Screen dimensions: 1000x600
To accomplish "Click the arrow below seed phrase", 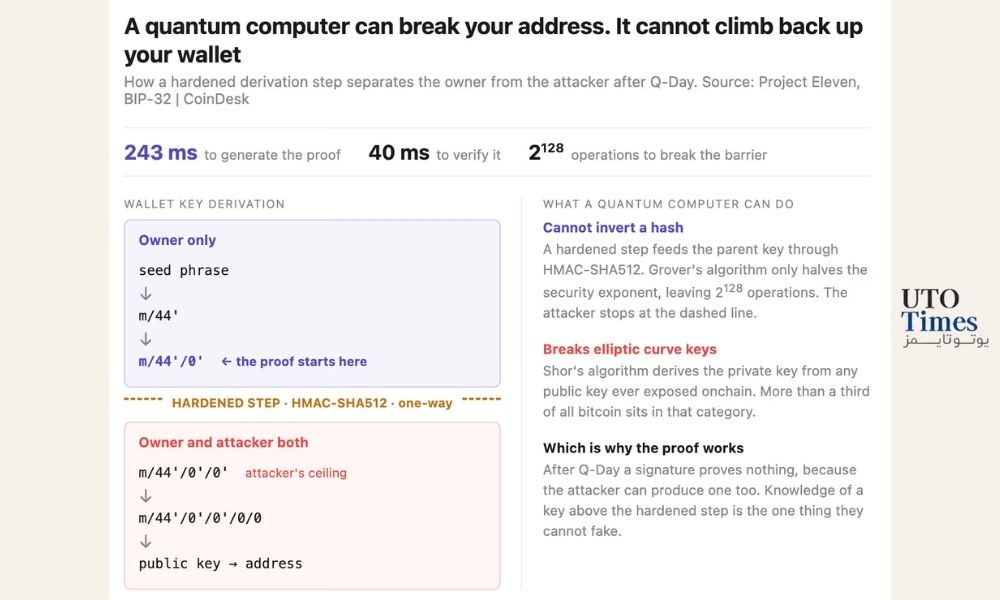I will tap(145, 293).
